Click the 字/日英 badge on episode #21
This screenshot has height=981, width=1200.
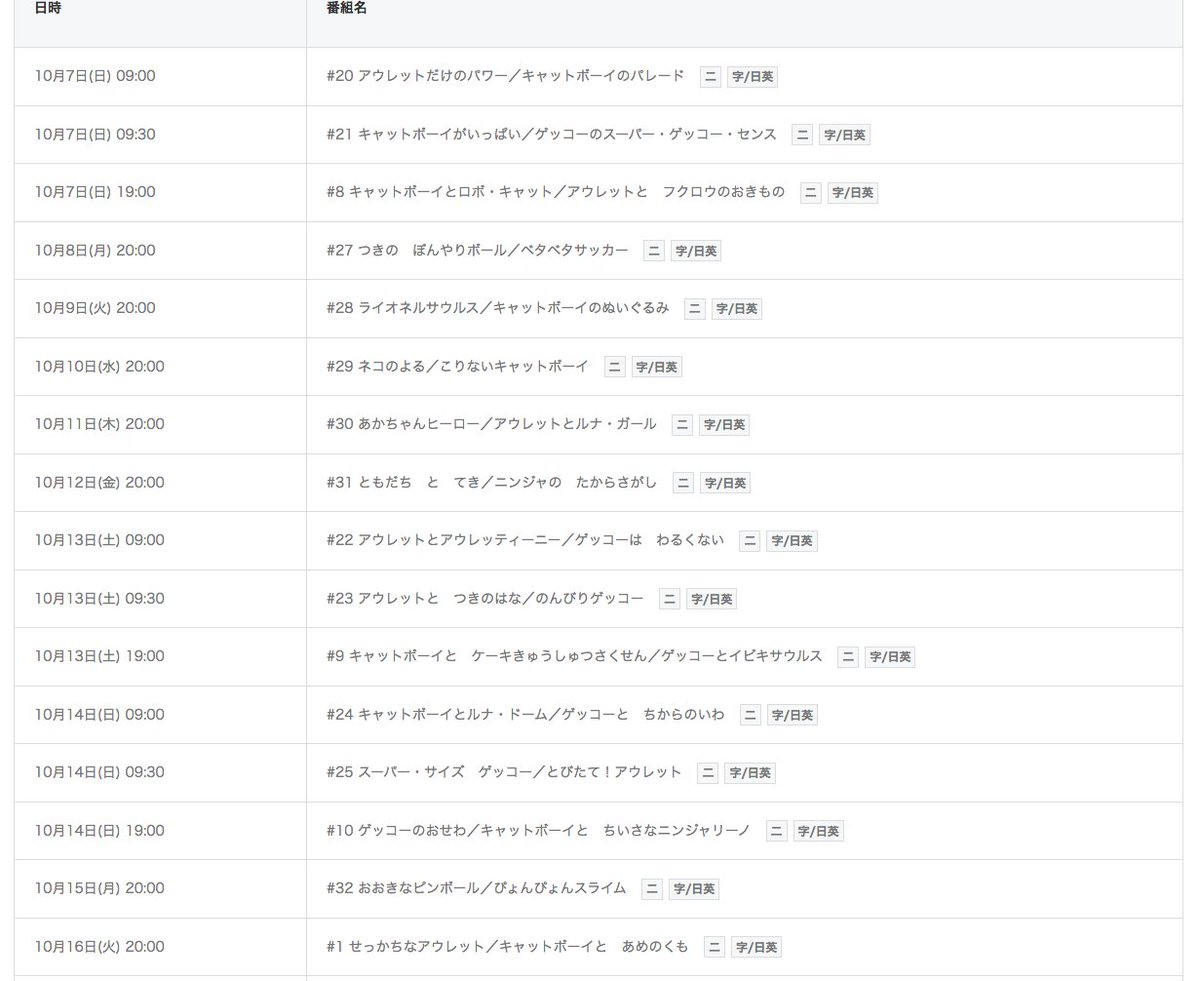click(844, 134)
